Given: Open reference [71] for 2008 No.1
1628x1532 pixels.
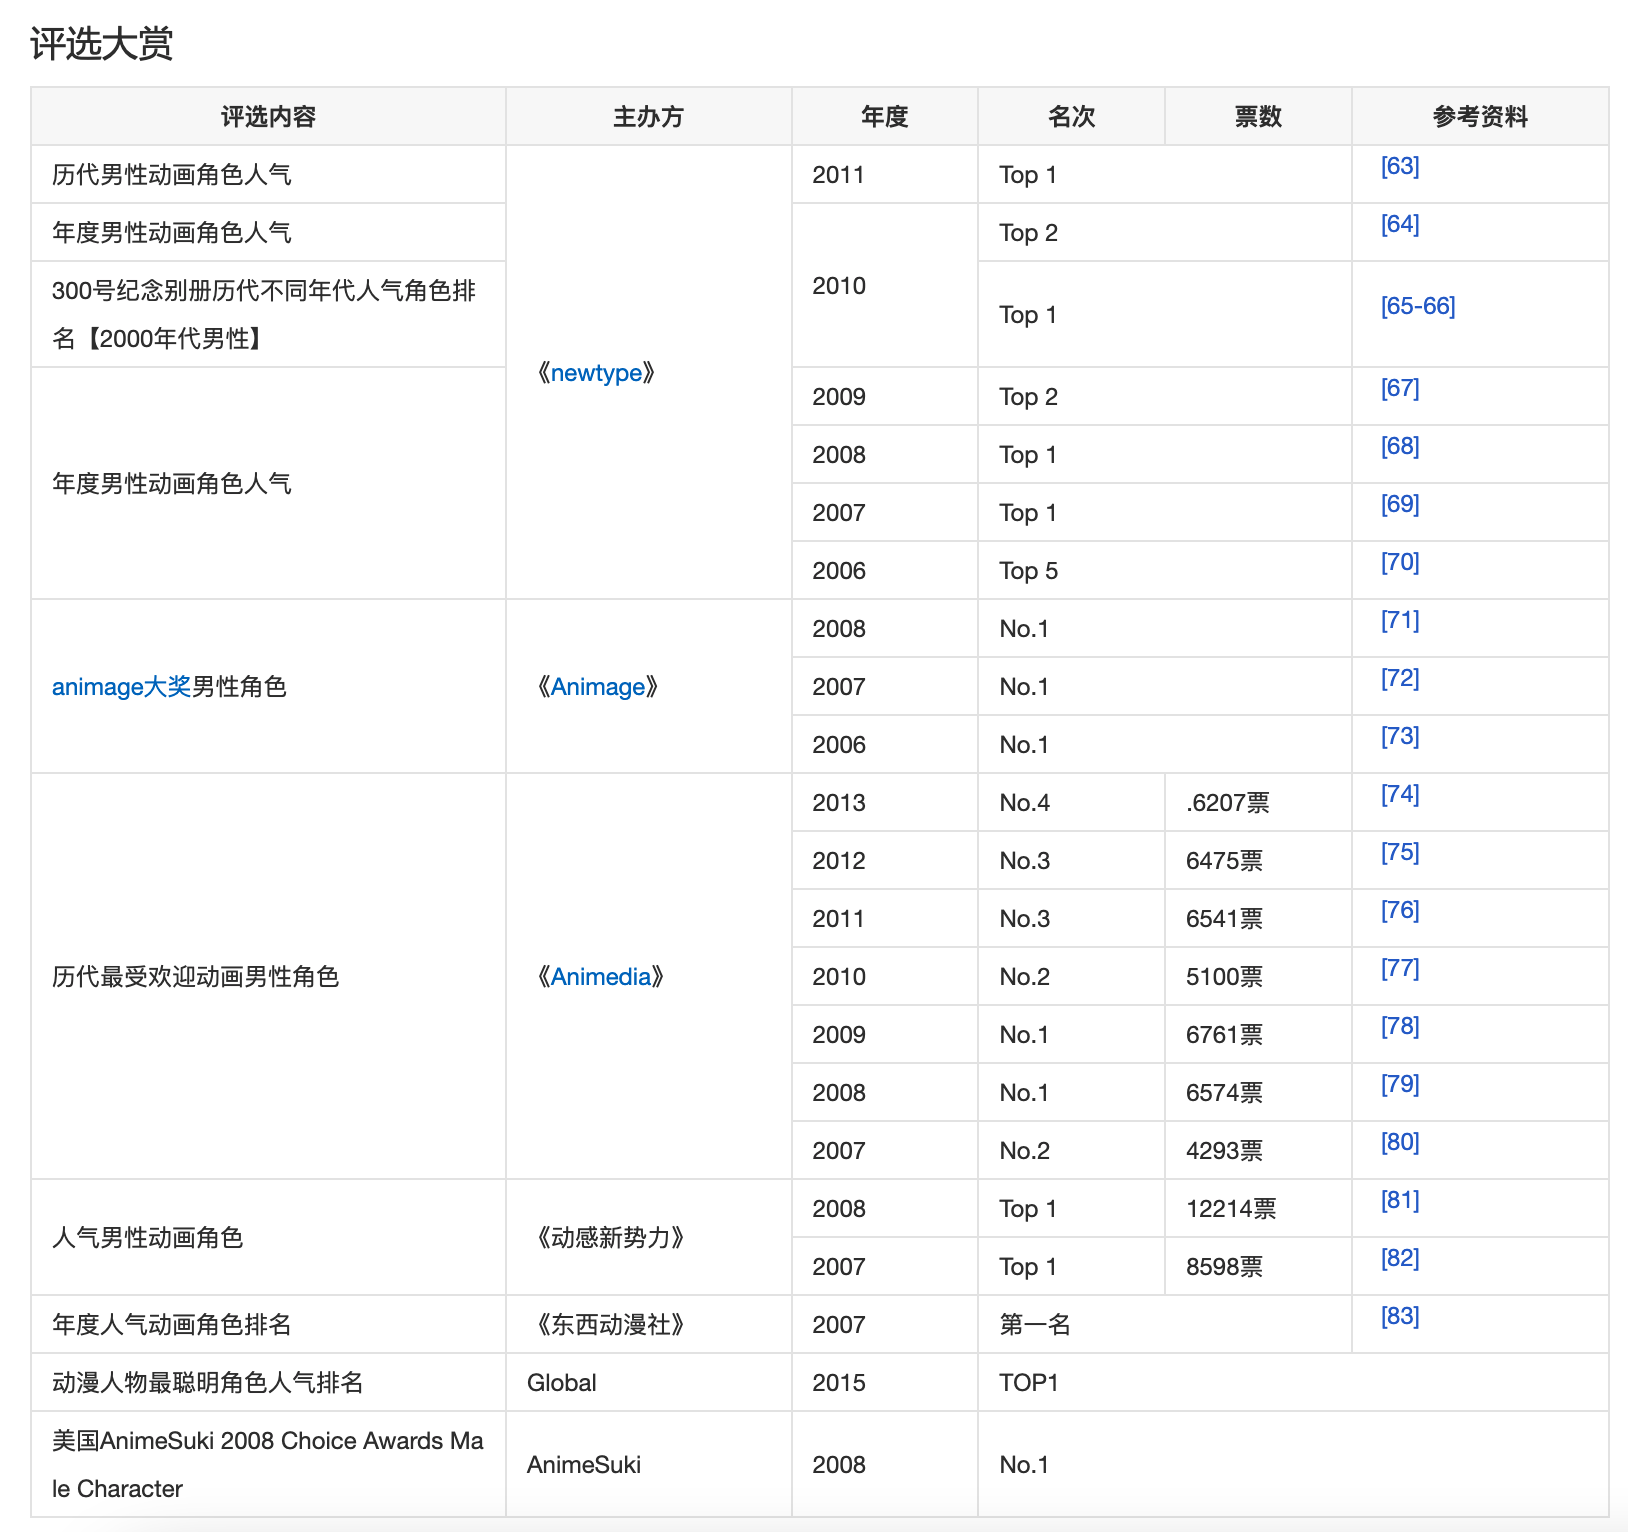Looking at the screenshot, I should click(x=1399, y=620).
